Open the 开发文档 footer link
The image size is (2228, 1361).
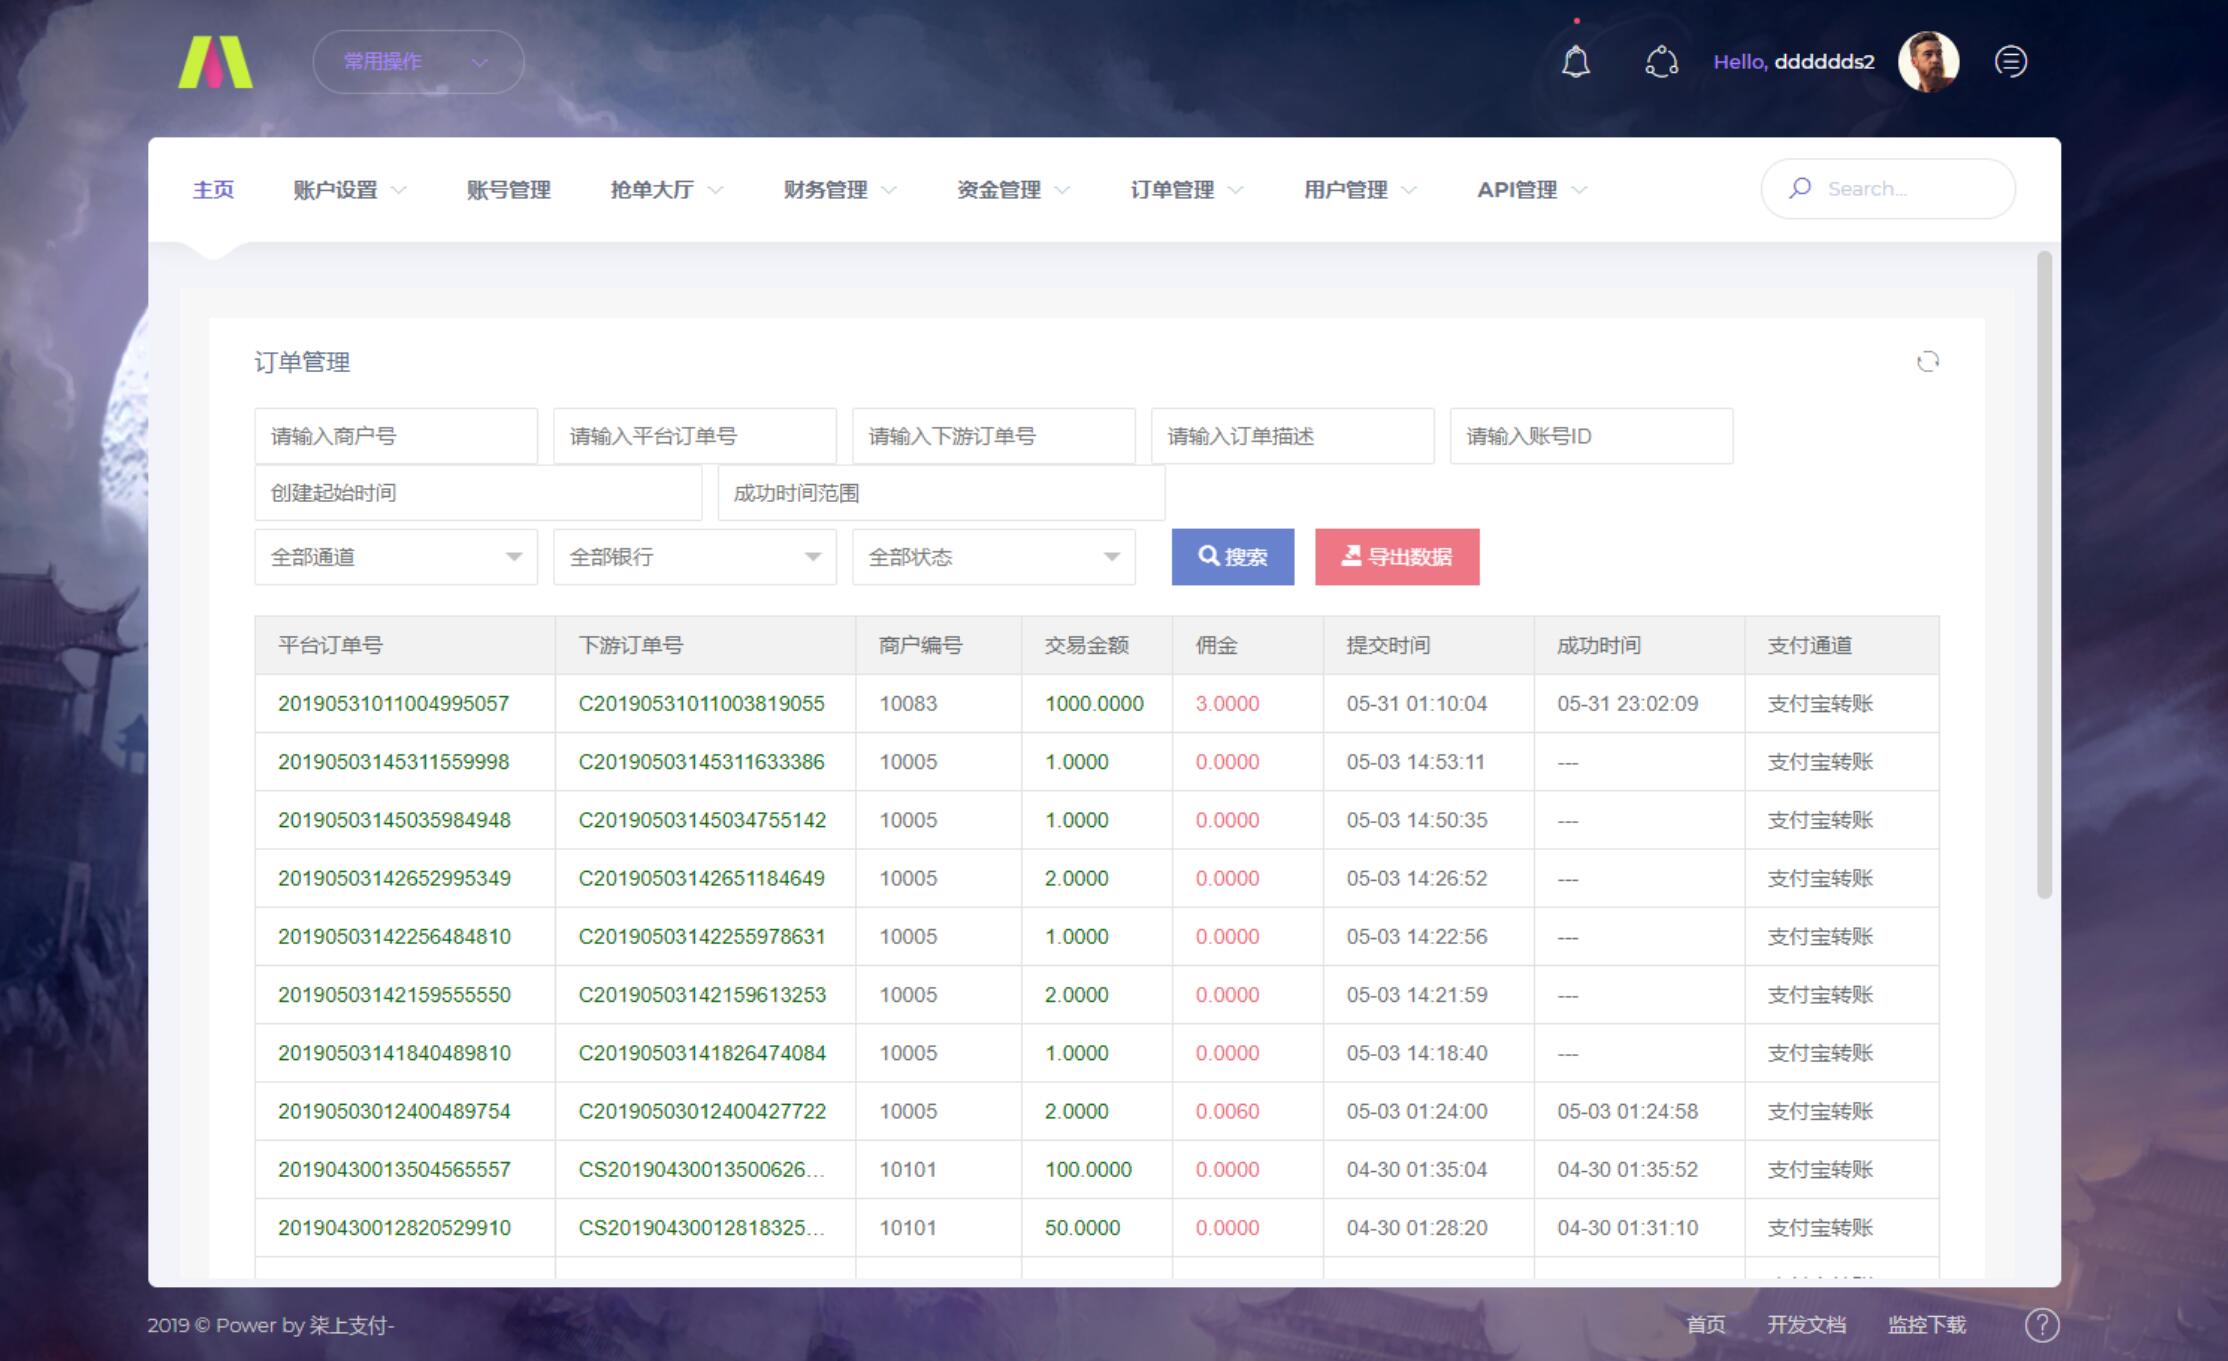[x=1805, y=1325]
